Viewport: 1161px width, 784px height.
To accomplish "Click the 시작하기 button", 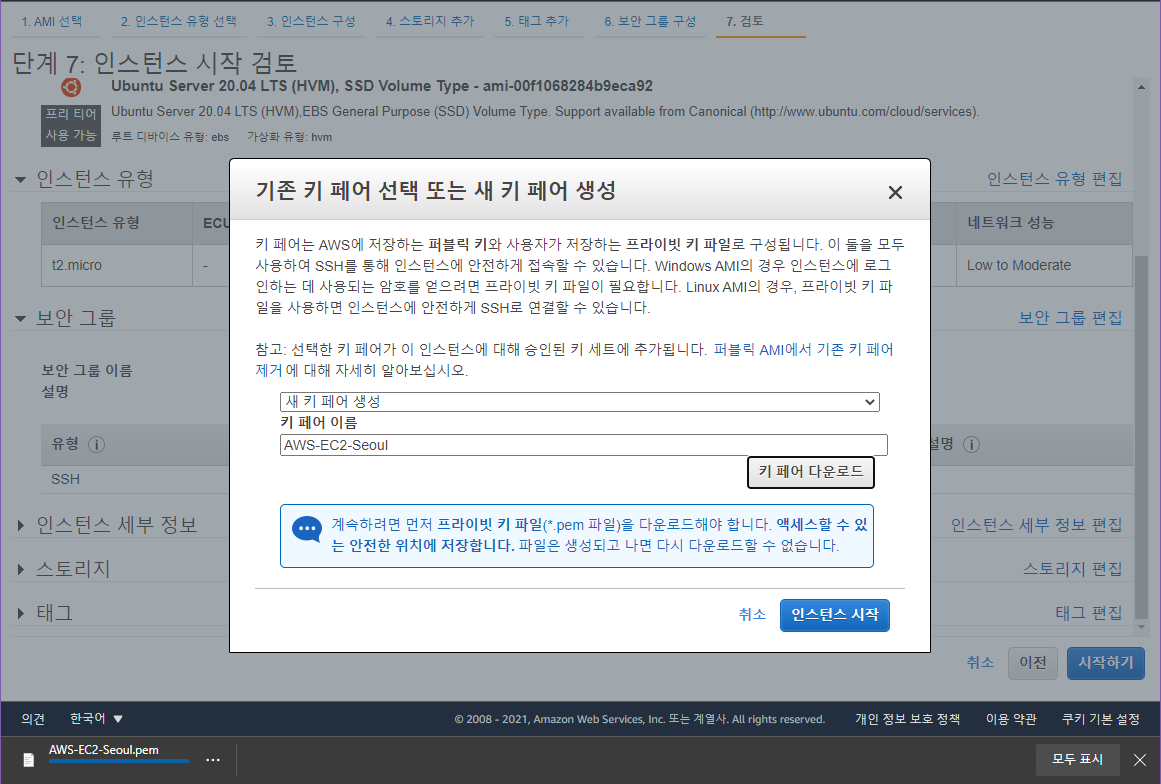I will pos(1105,663).
